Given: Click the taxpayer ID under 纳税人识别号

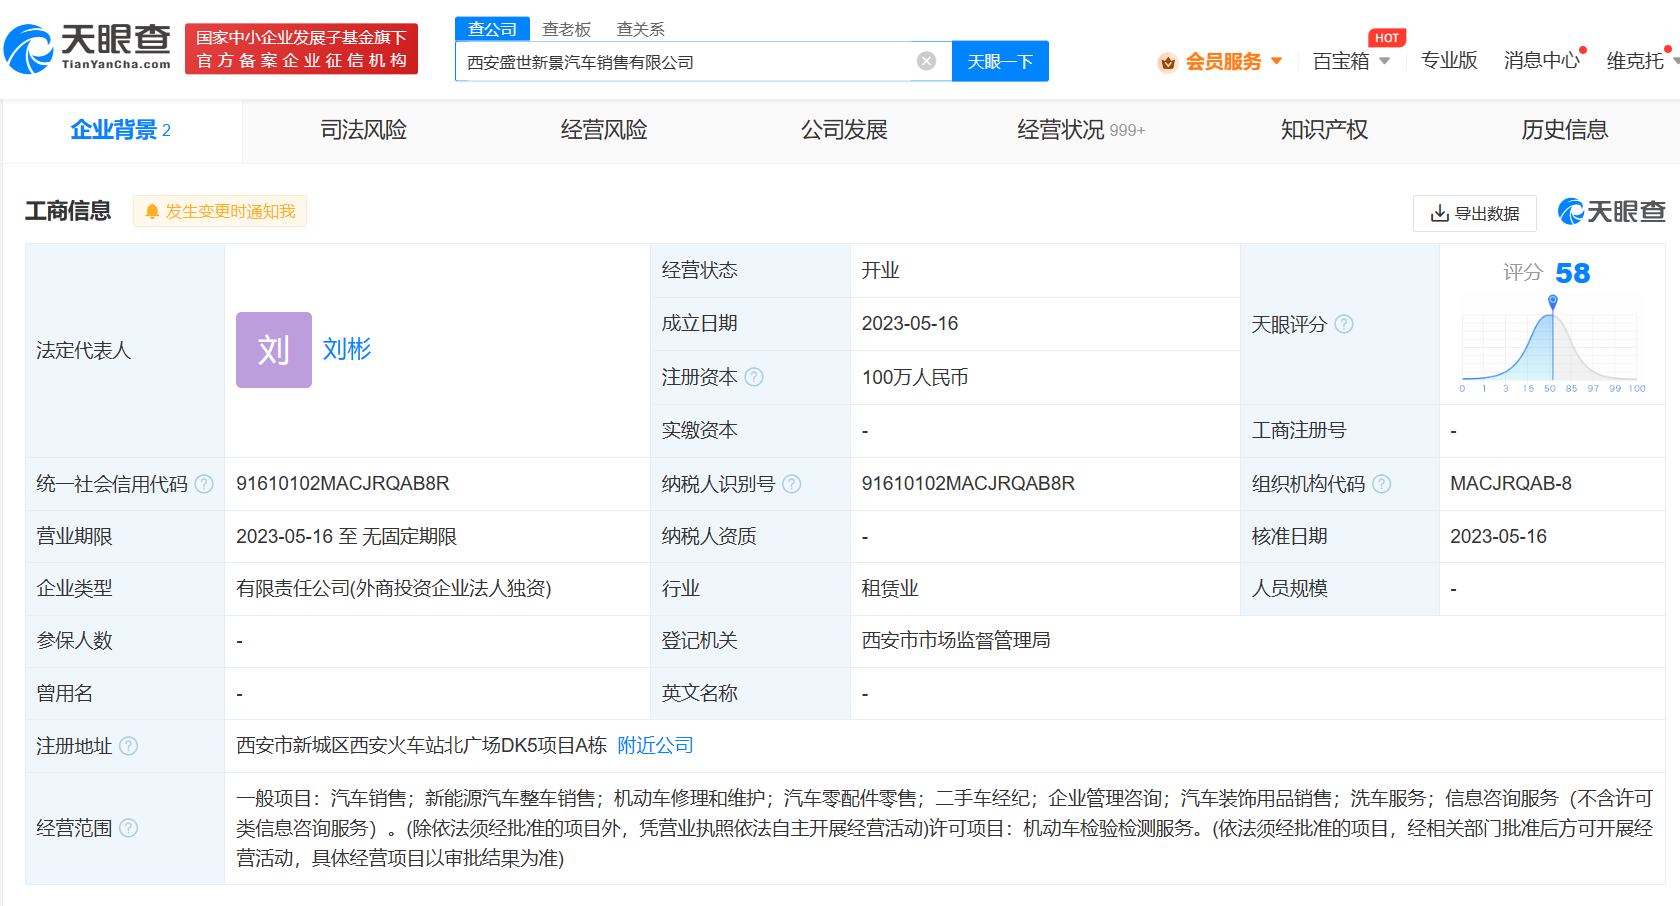Looking at the screenshot, I should click(x=968, y=484).
